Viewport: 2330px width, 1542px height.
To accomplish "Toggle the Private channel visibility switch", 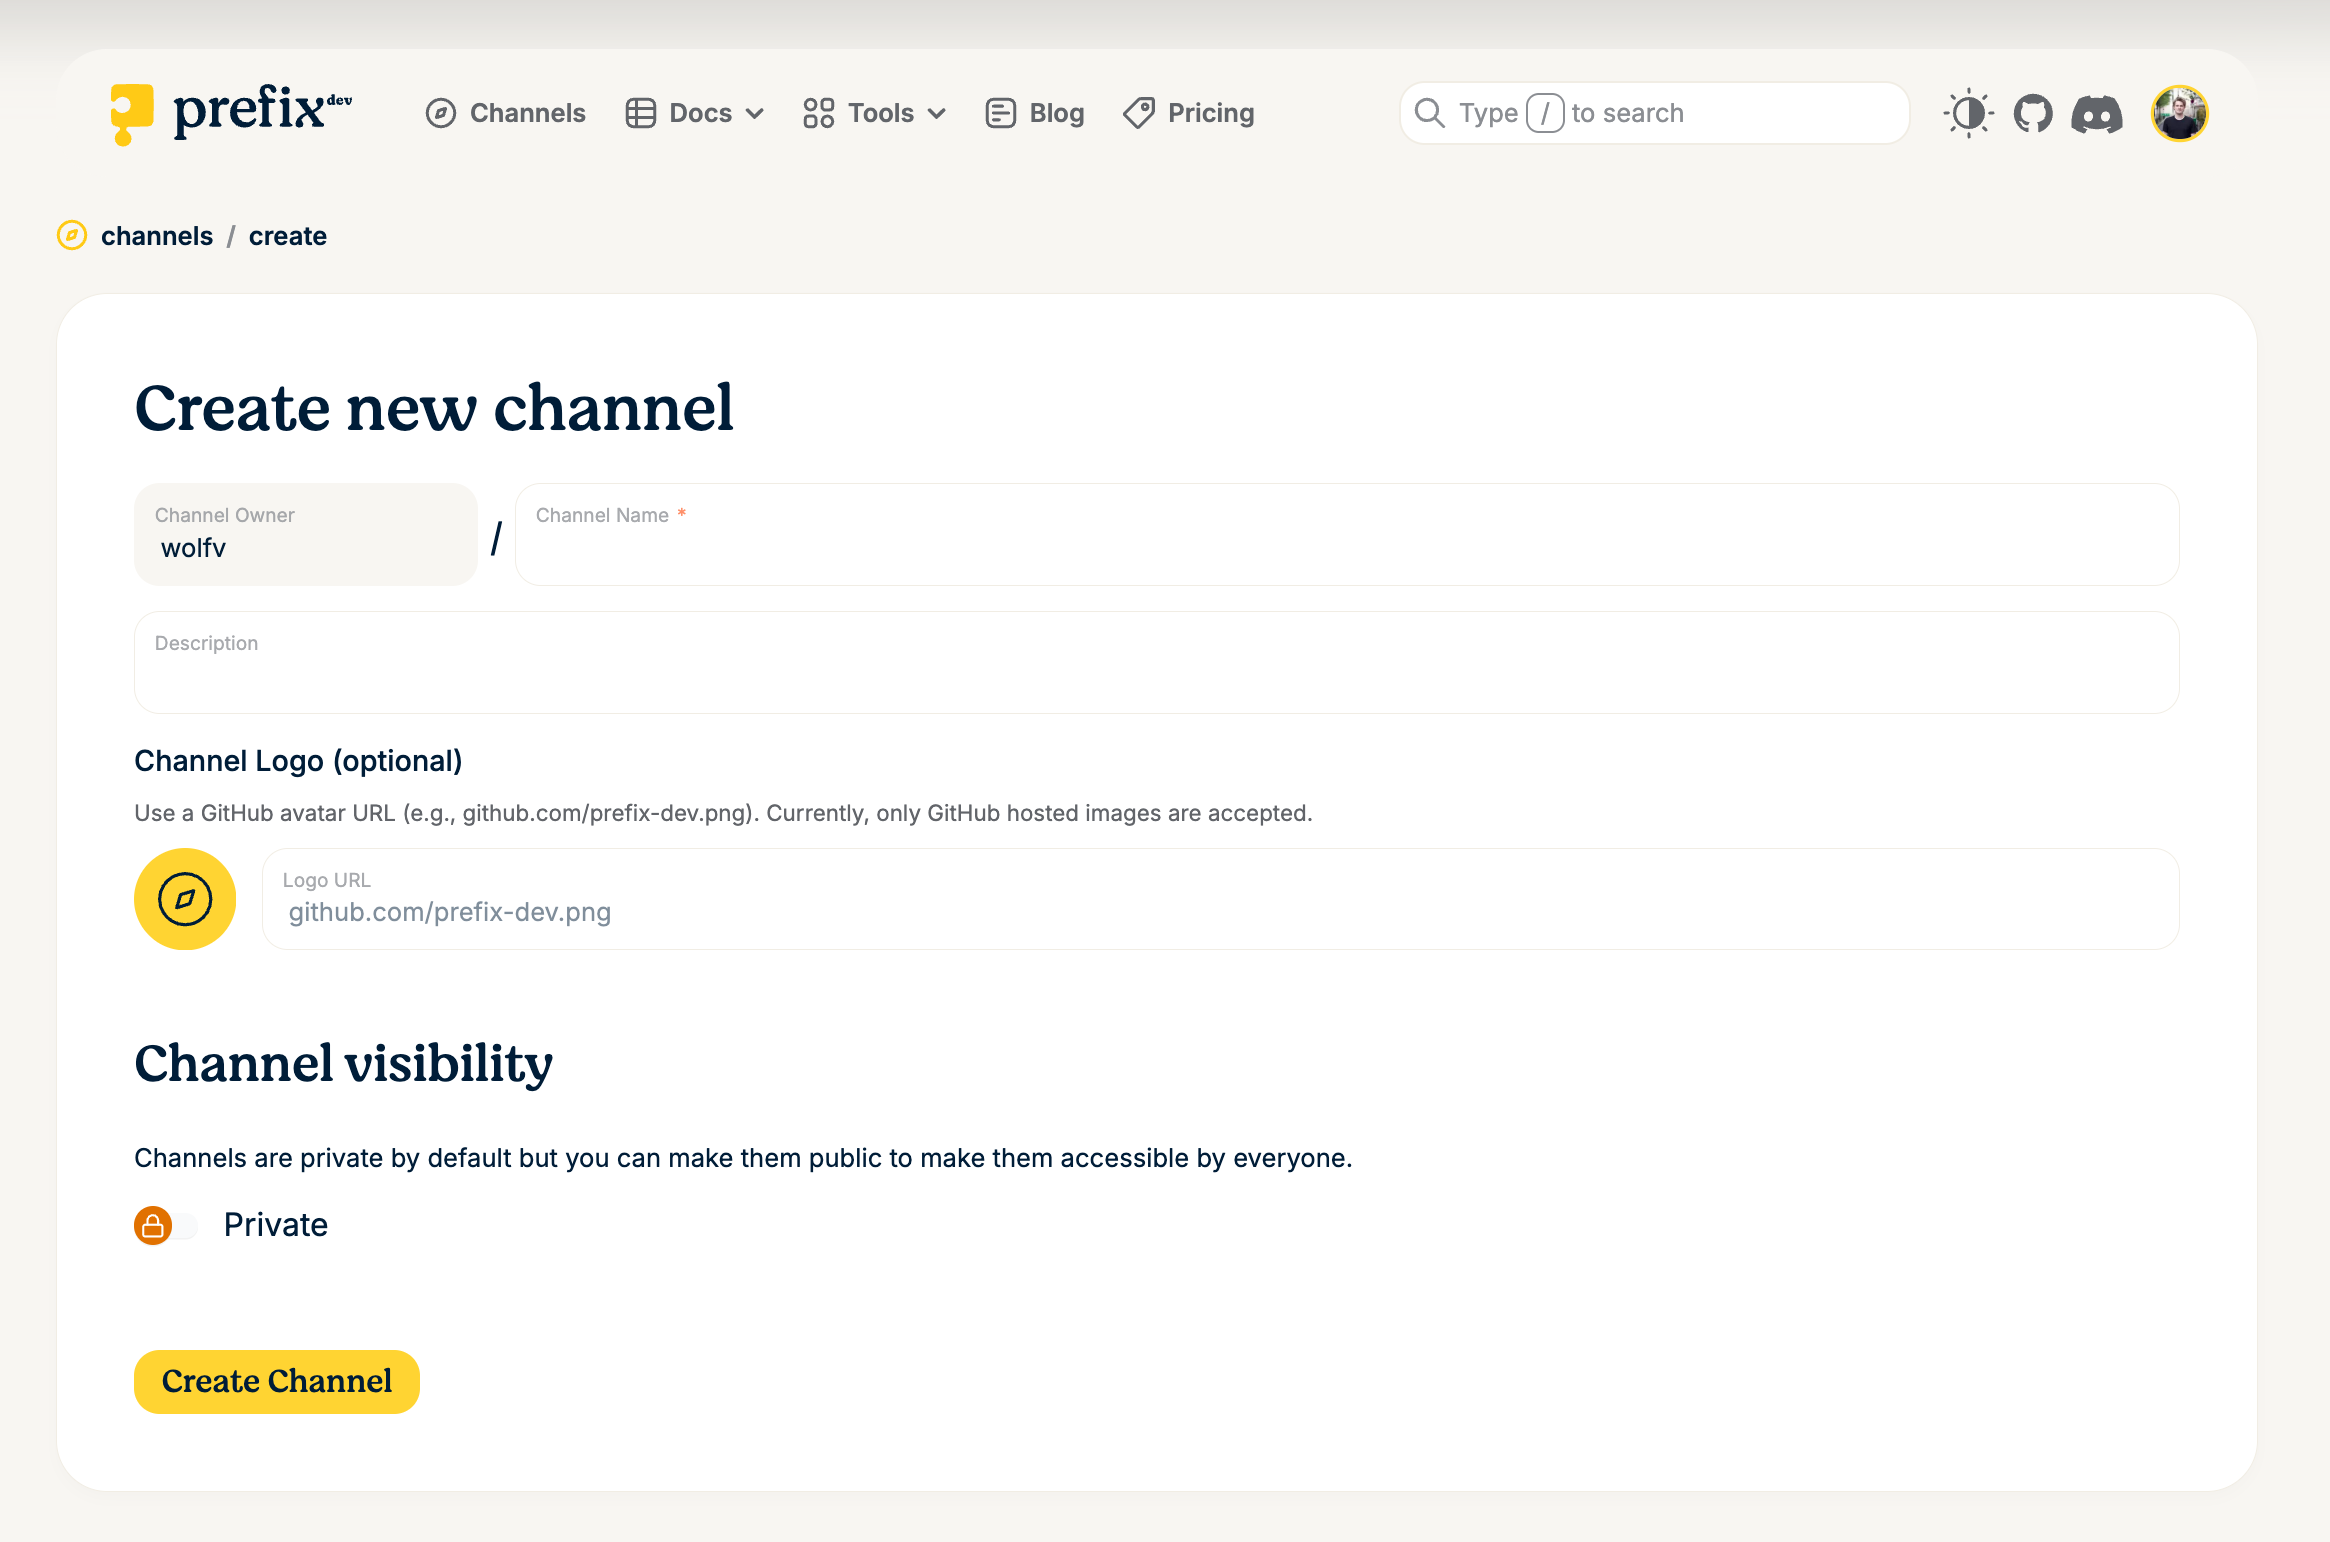I will pos(168,1224).
